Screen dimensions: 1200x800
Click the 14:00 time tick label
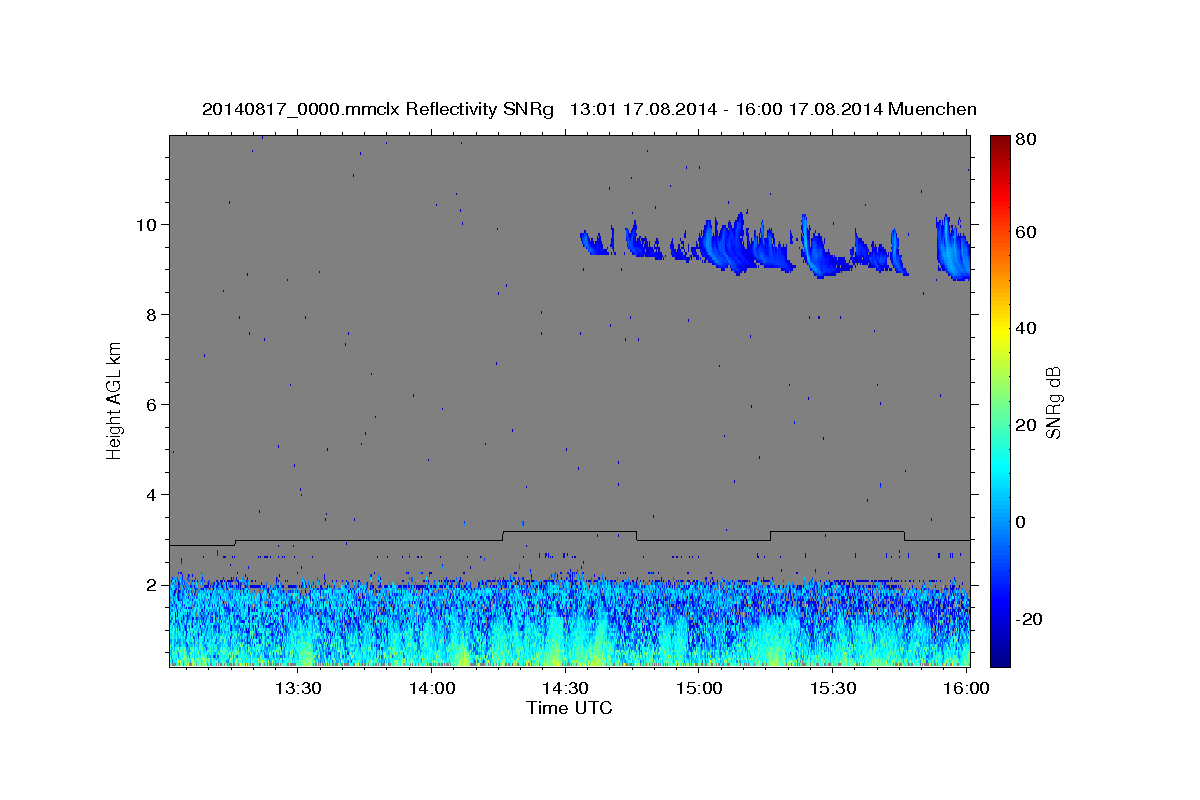click(432, 688)
